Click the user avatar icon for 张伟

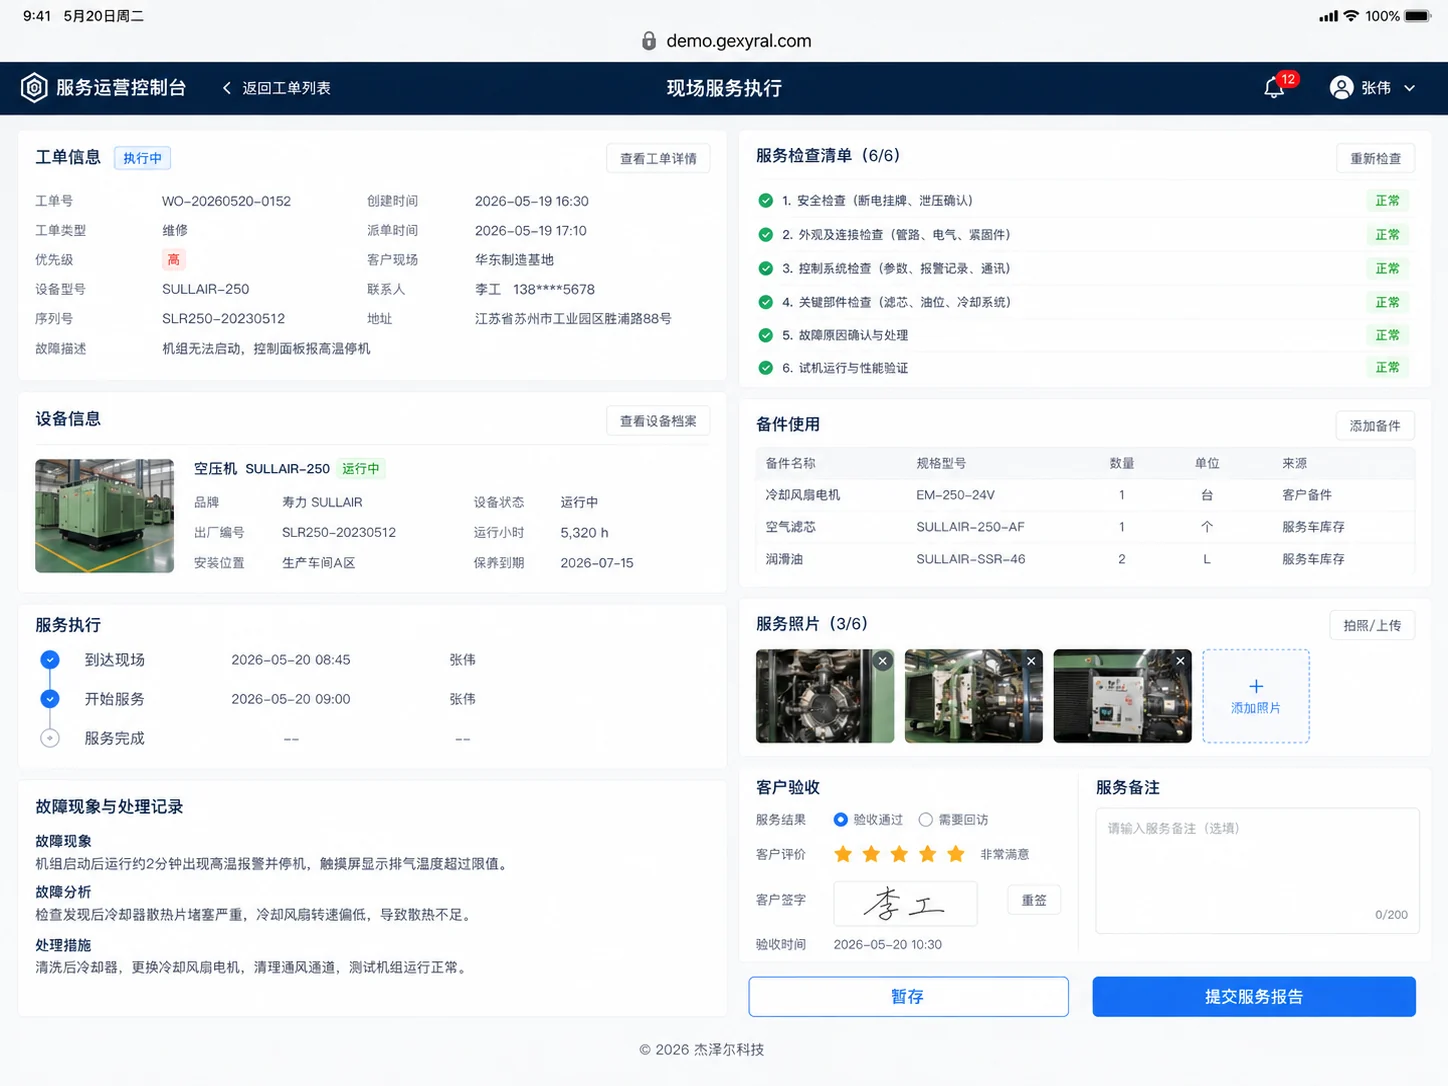point(1341,88)
